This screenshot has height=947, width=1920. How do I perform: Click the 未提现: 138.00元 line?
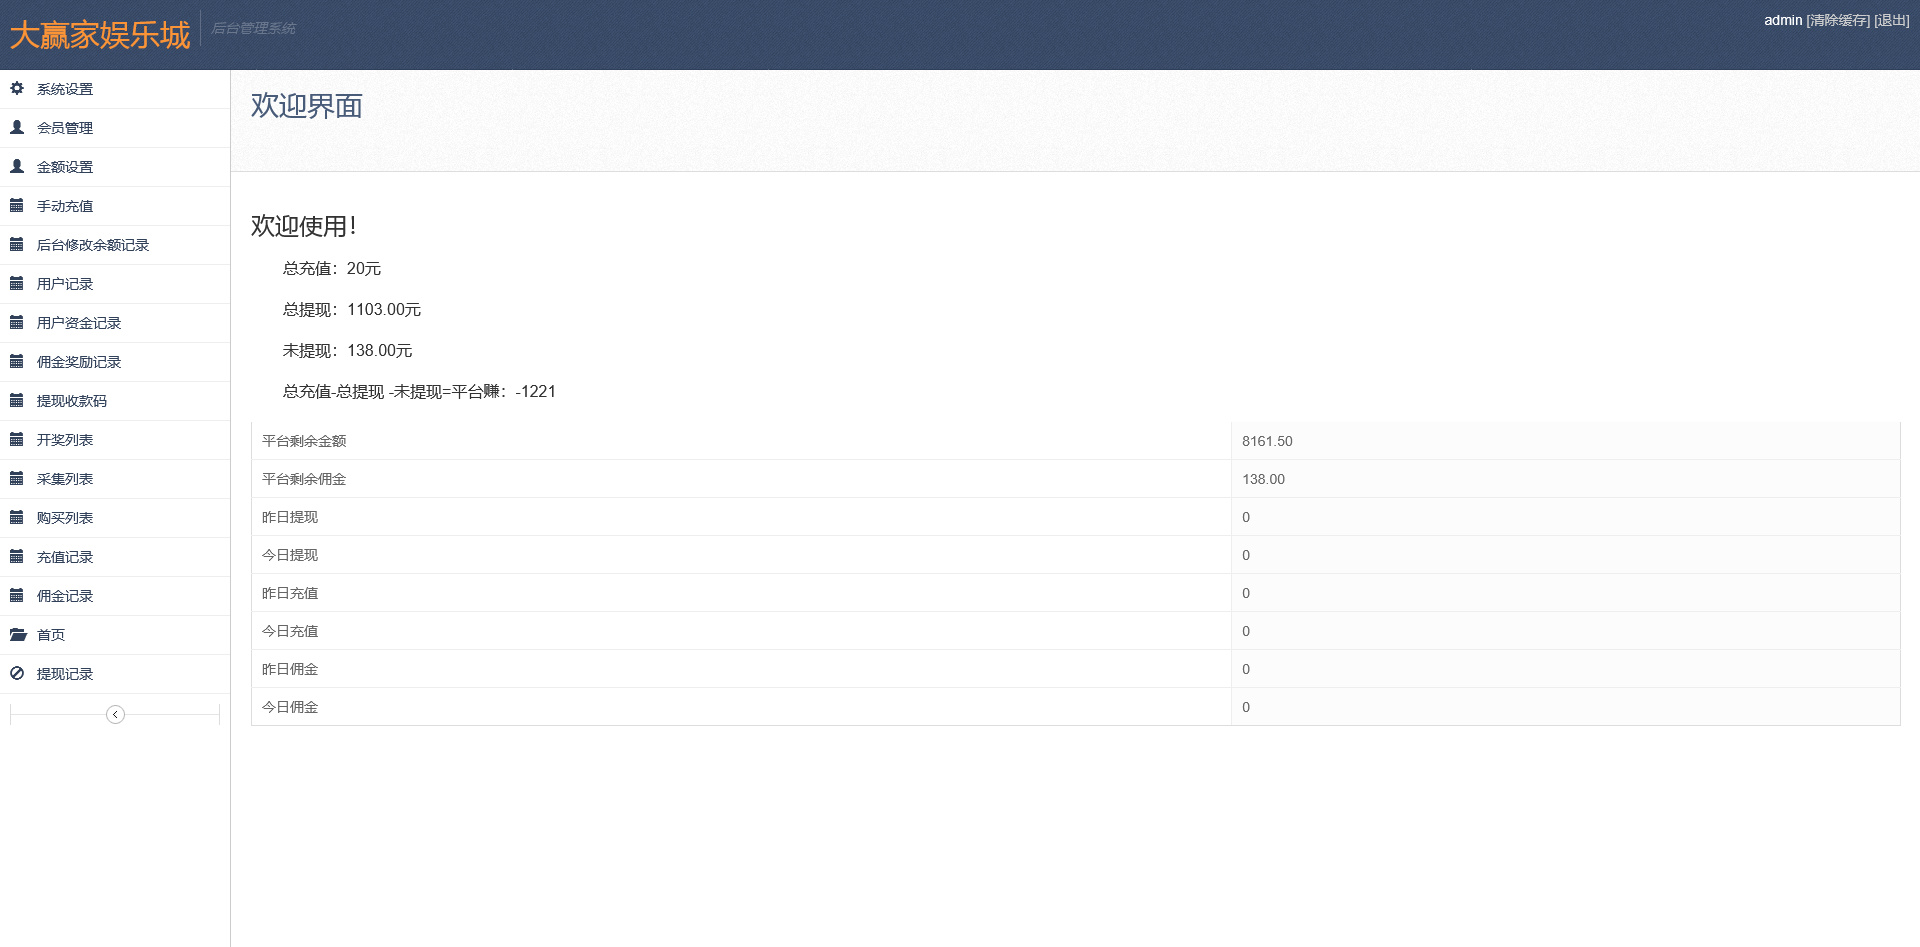click(x=348, y=351)
